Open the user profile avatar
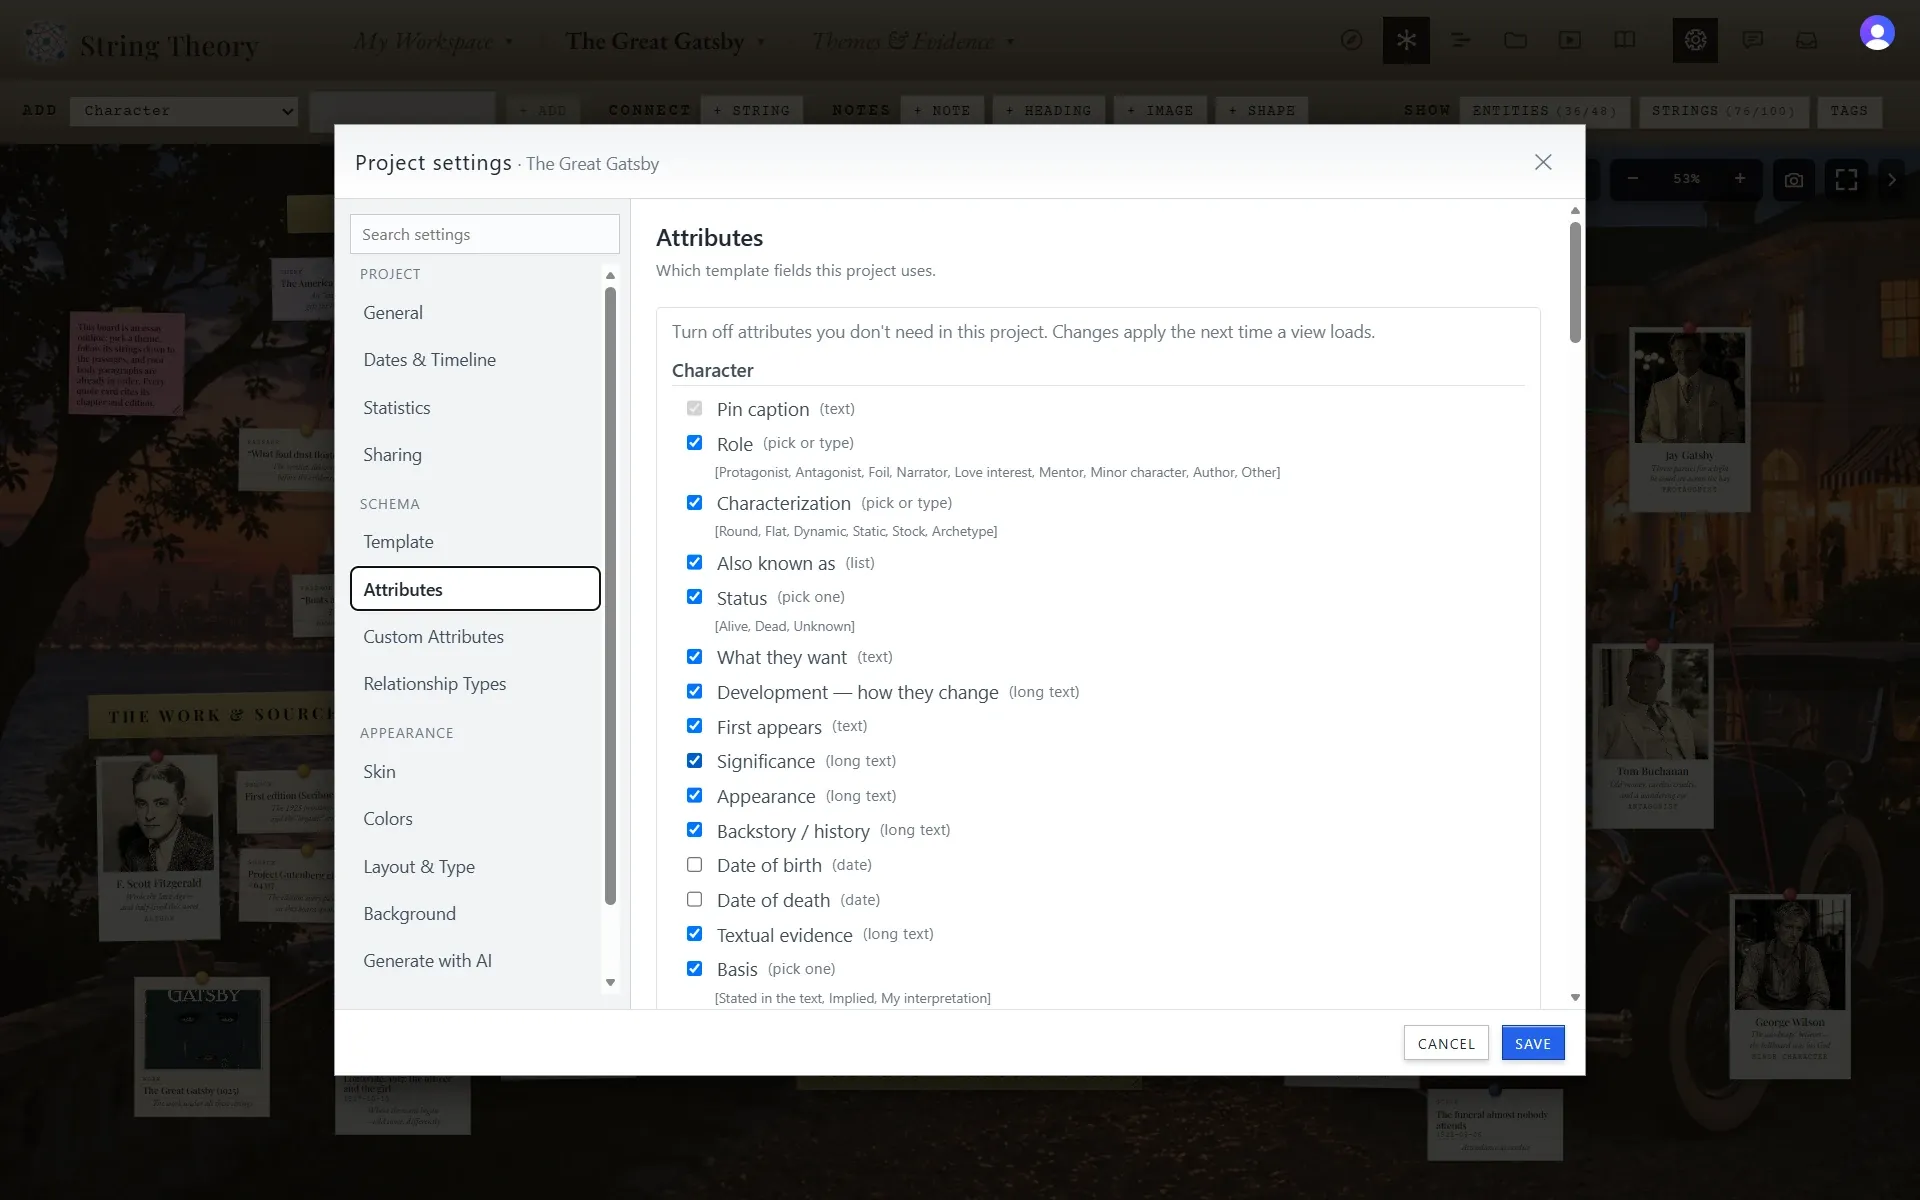The height and width of the screenshot is (1200, 1920). [1877, 33]
